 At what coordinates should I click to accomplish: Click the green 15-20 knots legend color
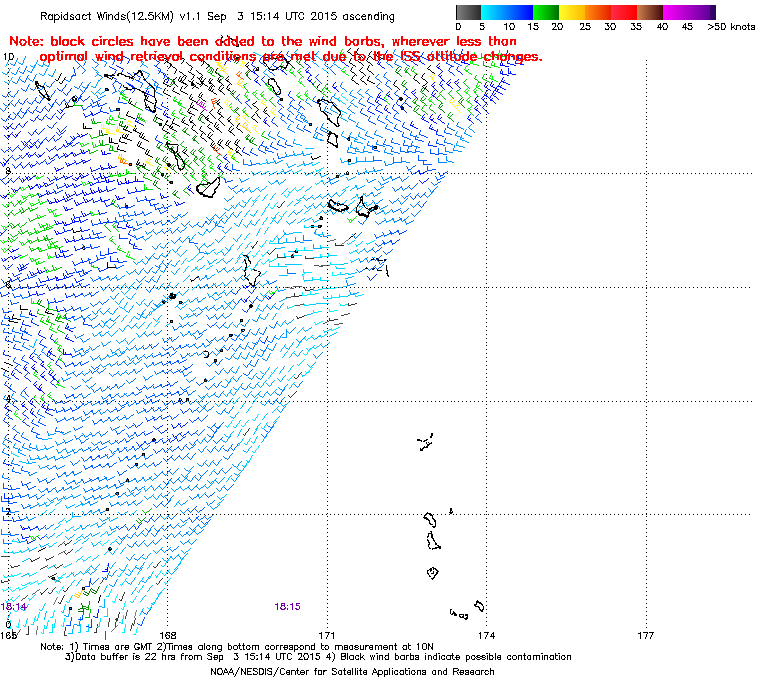[x=546, y=12]
